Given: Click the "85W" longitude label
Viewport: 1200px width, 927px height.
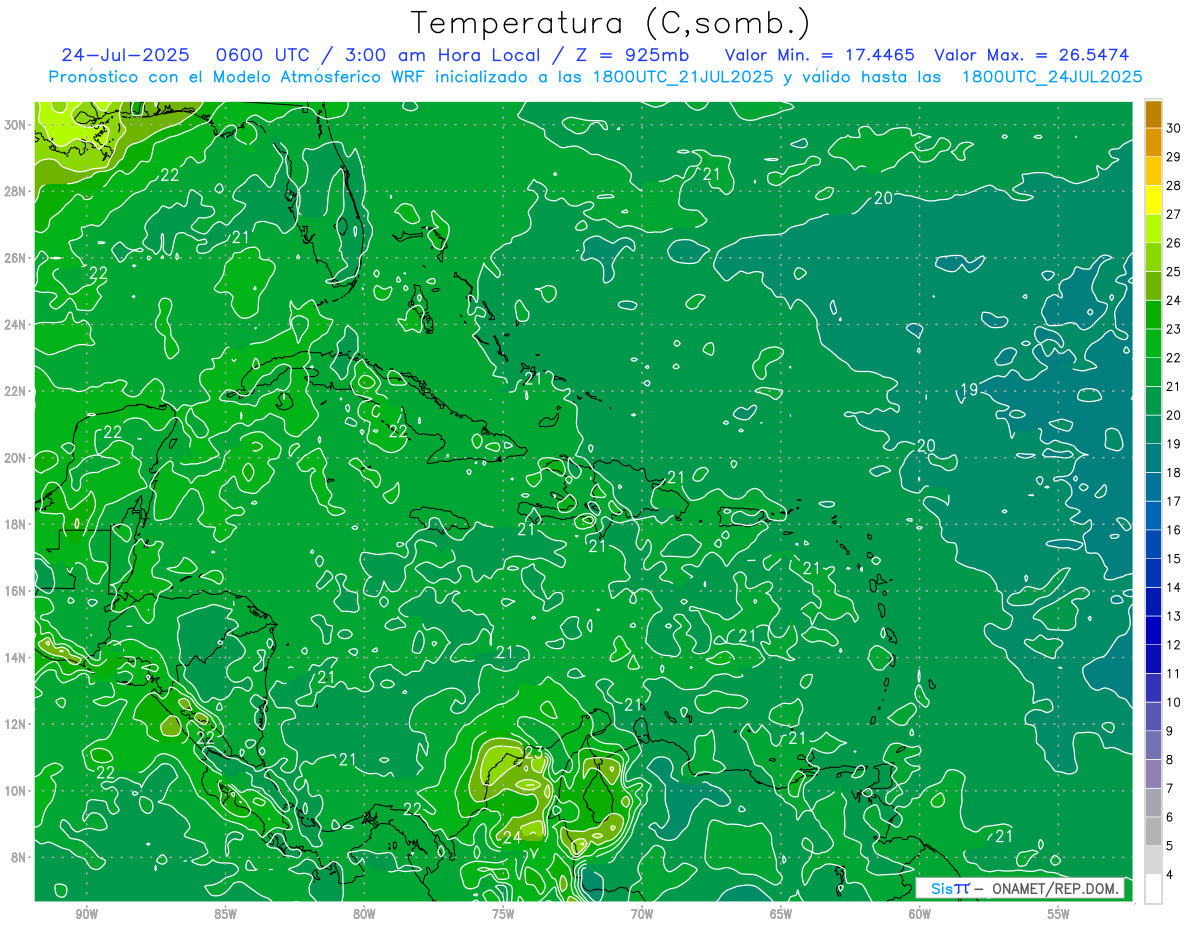Looking at the screenshot, I should [226, 915].
